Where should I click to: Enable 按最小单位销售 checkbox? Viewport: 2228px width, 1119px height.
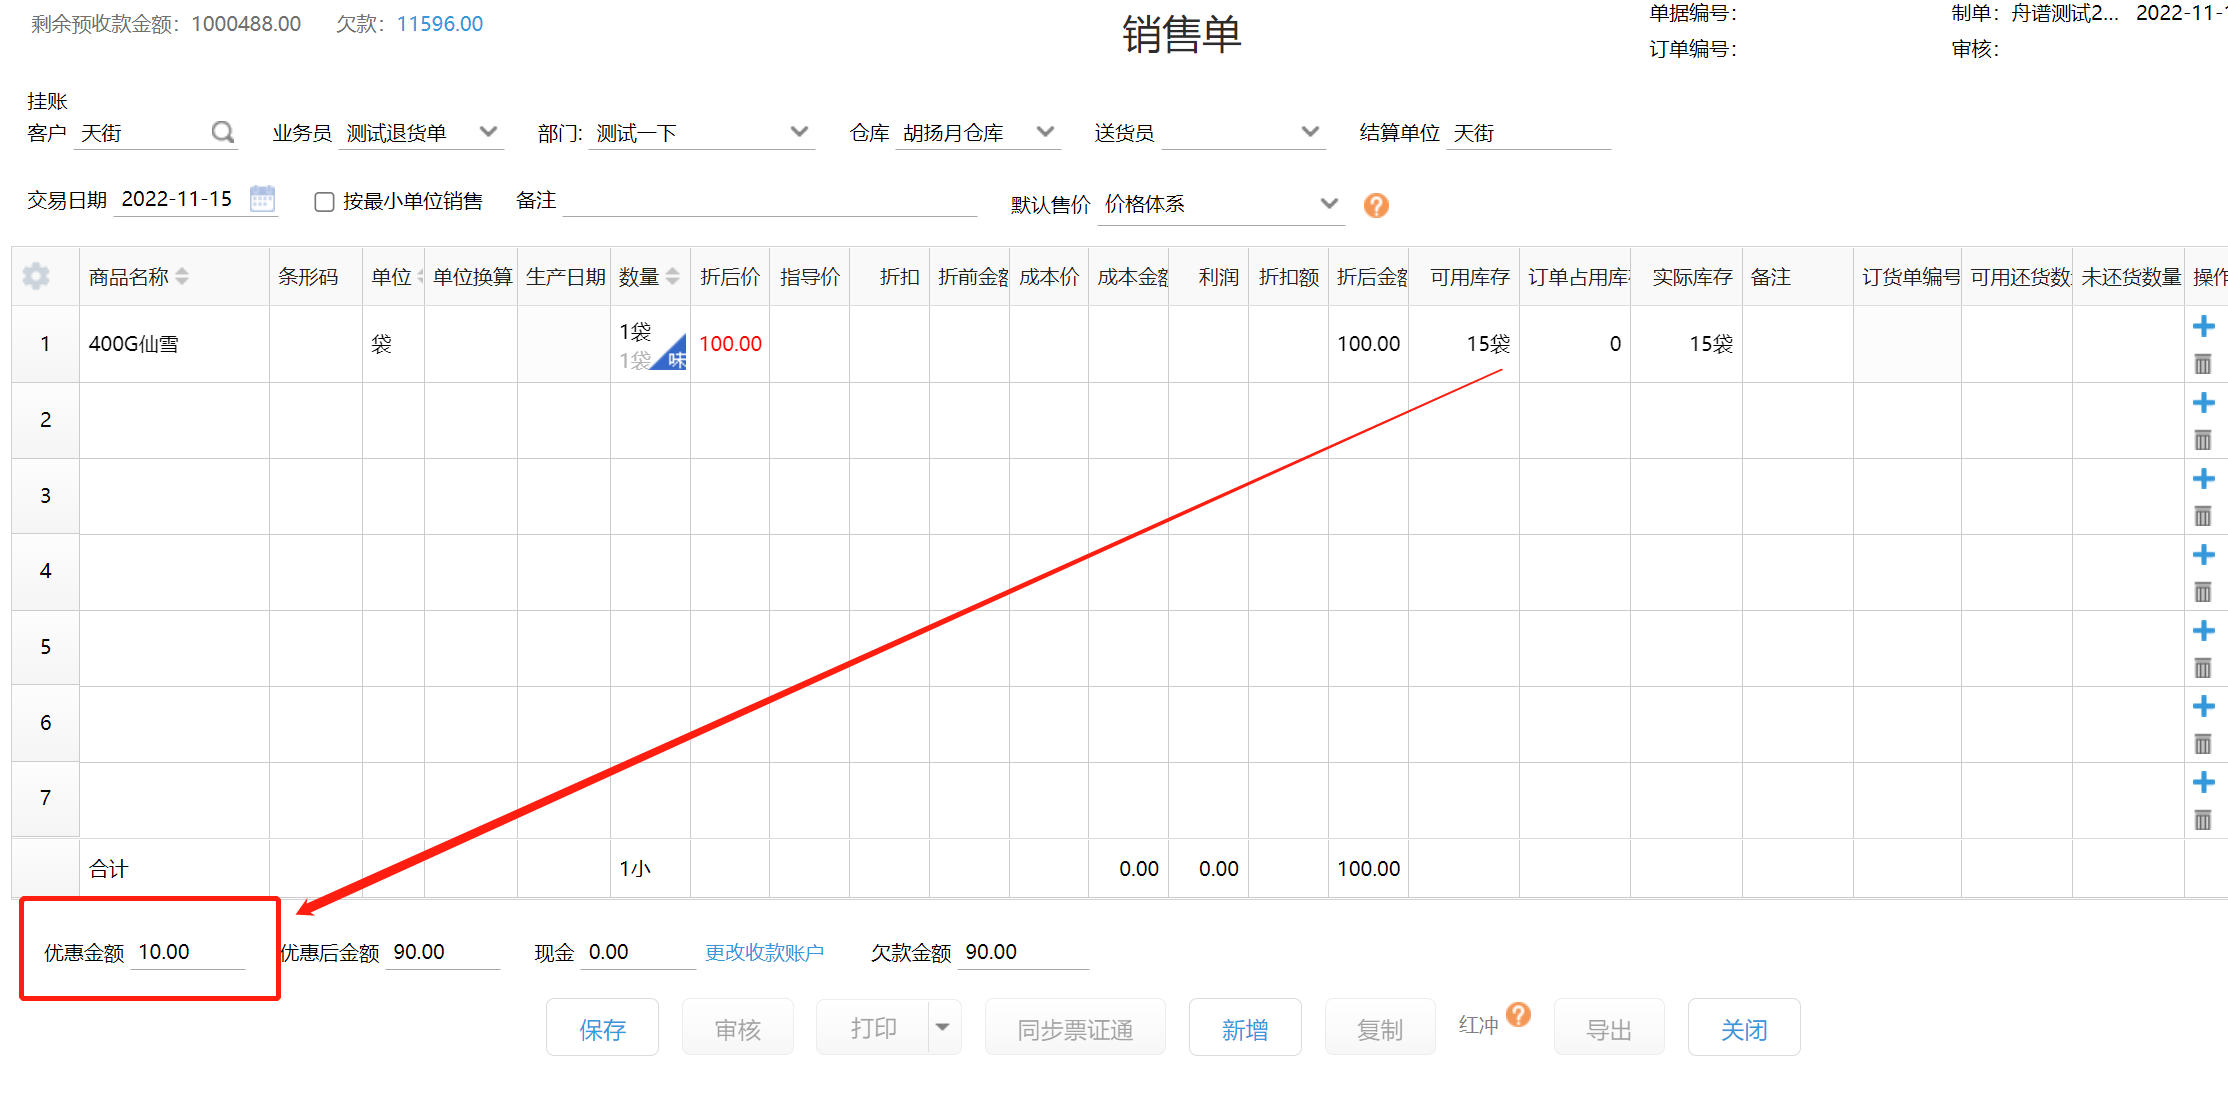point(324,202)
